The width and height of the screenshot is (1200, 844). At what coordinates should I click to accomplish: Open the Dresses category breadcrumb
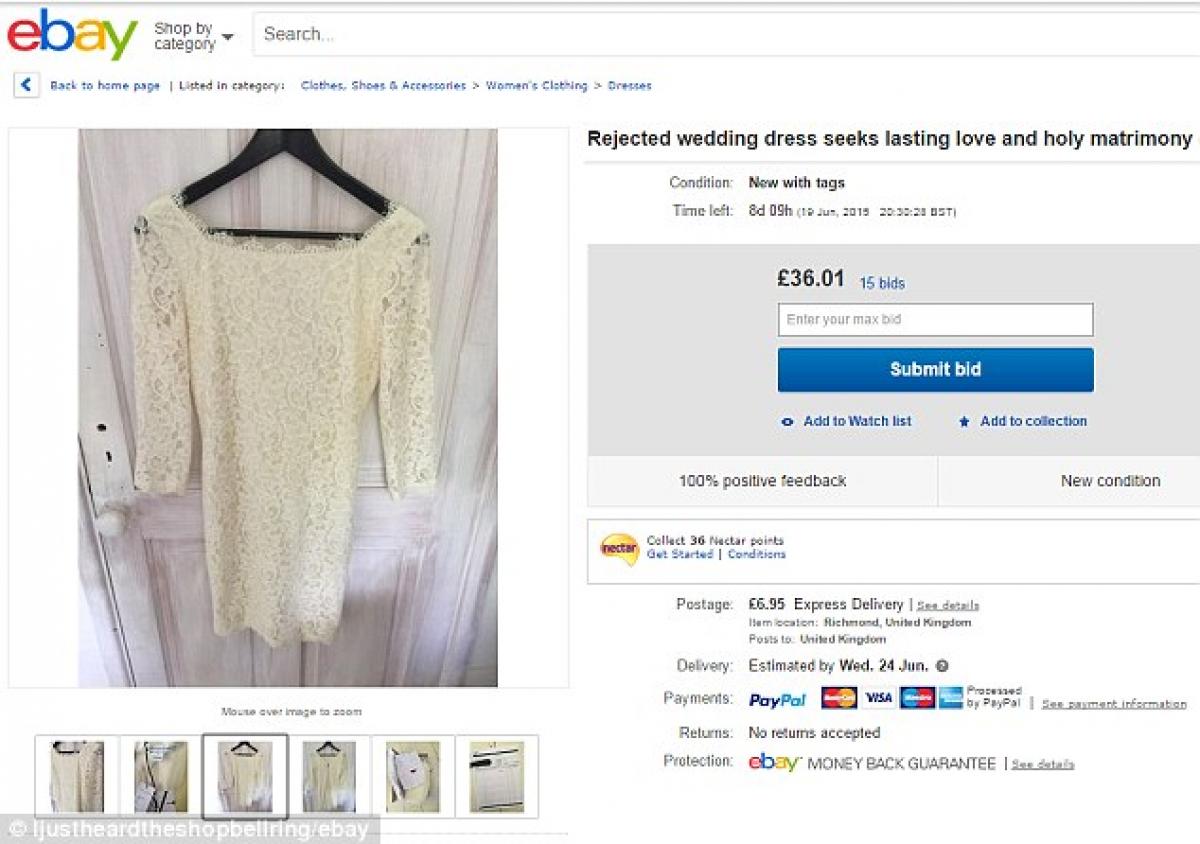630,86
